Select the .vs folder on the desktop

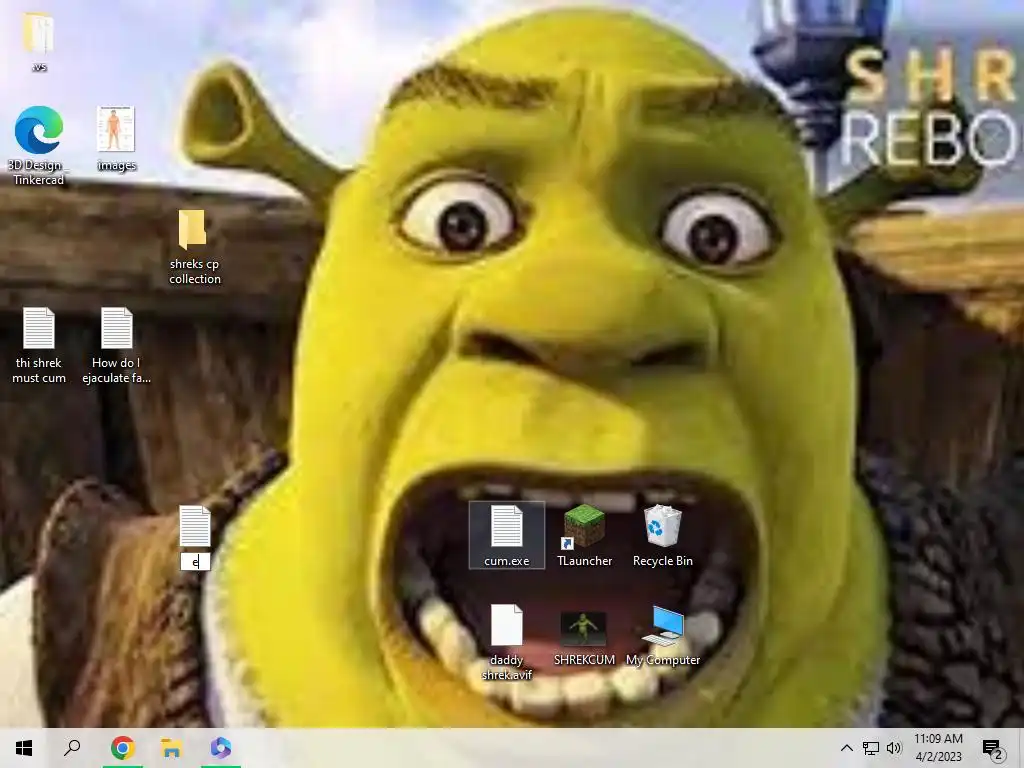39,40
